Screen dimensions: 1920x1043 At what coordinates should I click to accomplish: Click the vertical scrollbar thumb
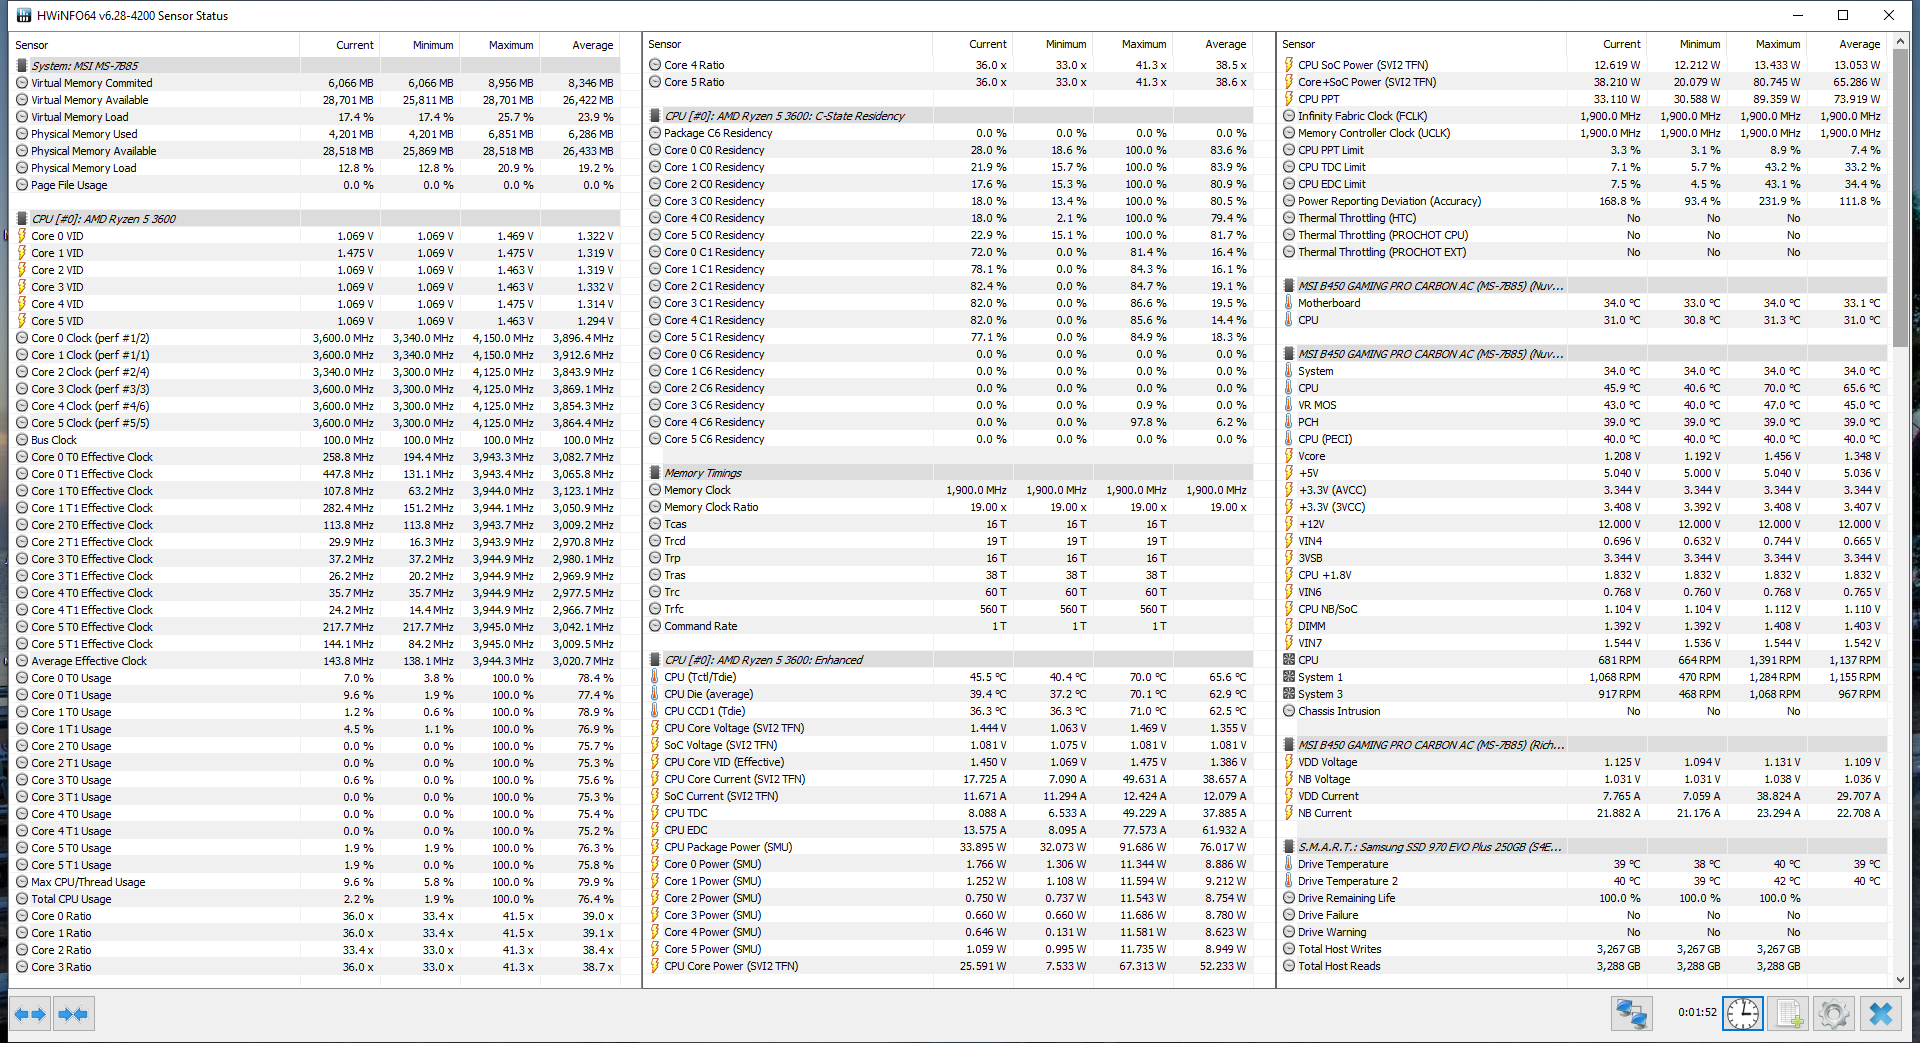click(1901, 199)
